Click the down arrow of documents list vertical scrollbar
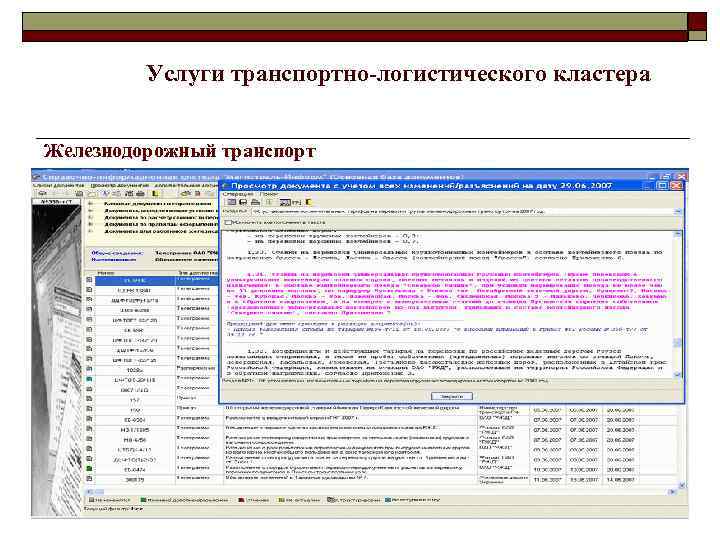The width and height of the screenshot is (720, 540). (x=682, y=485)
